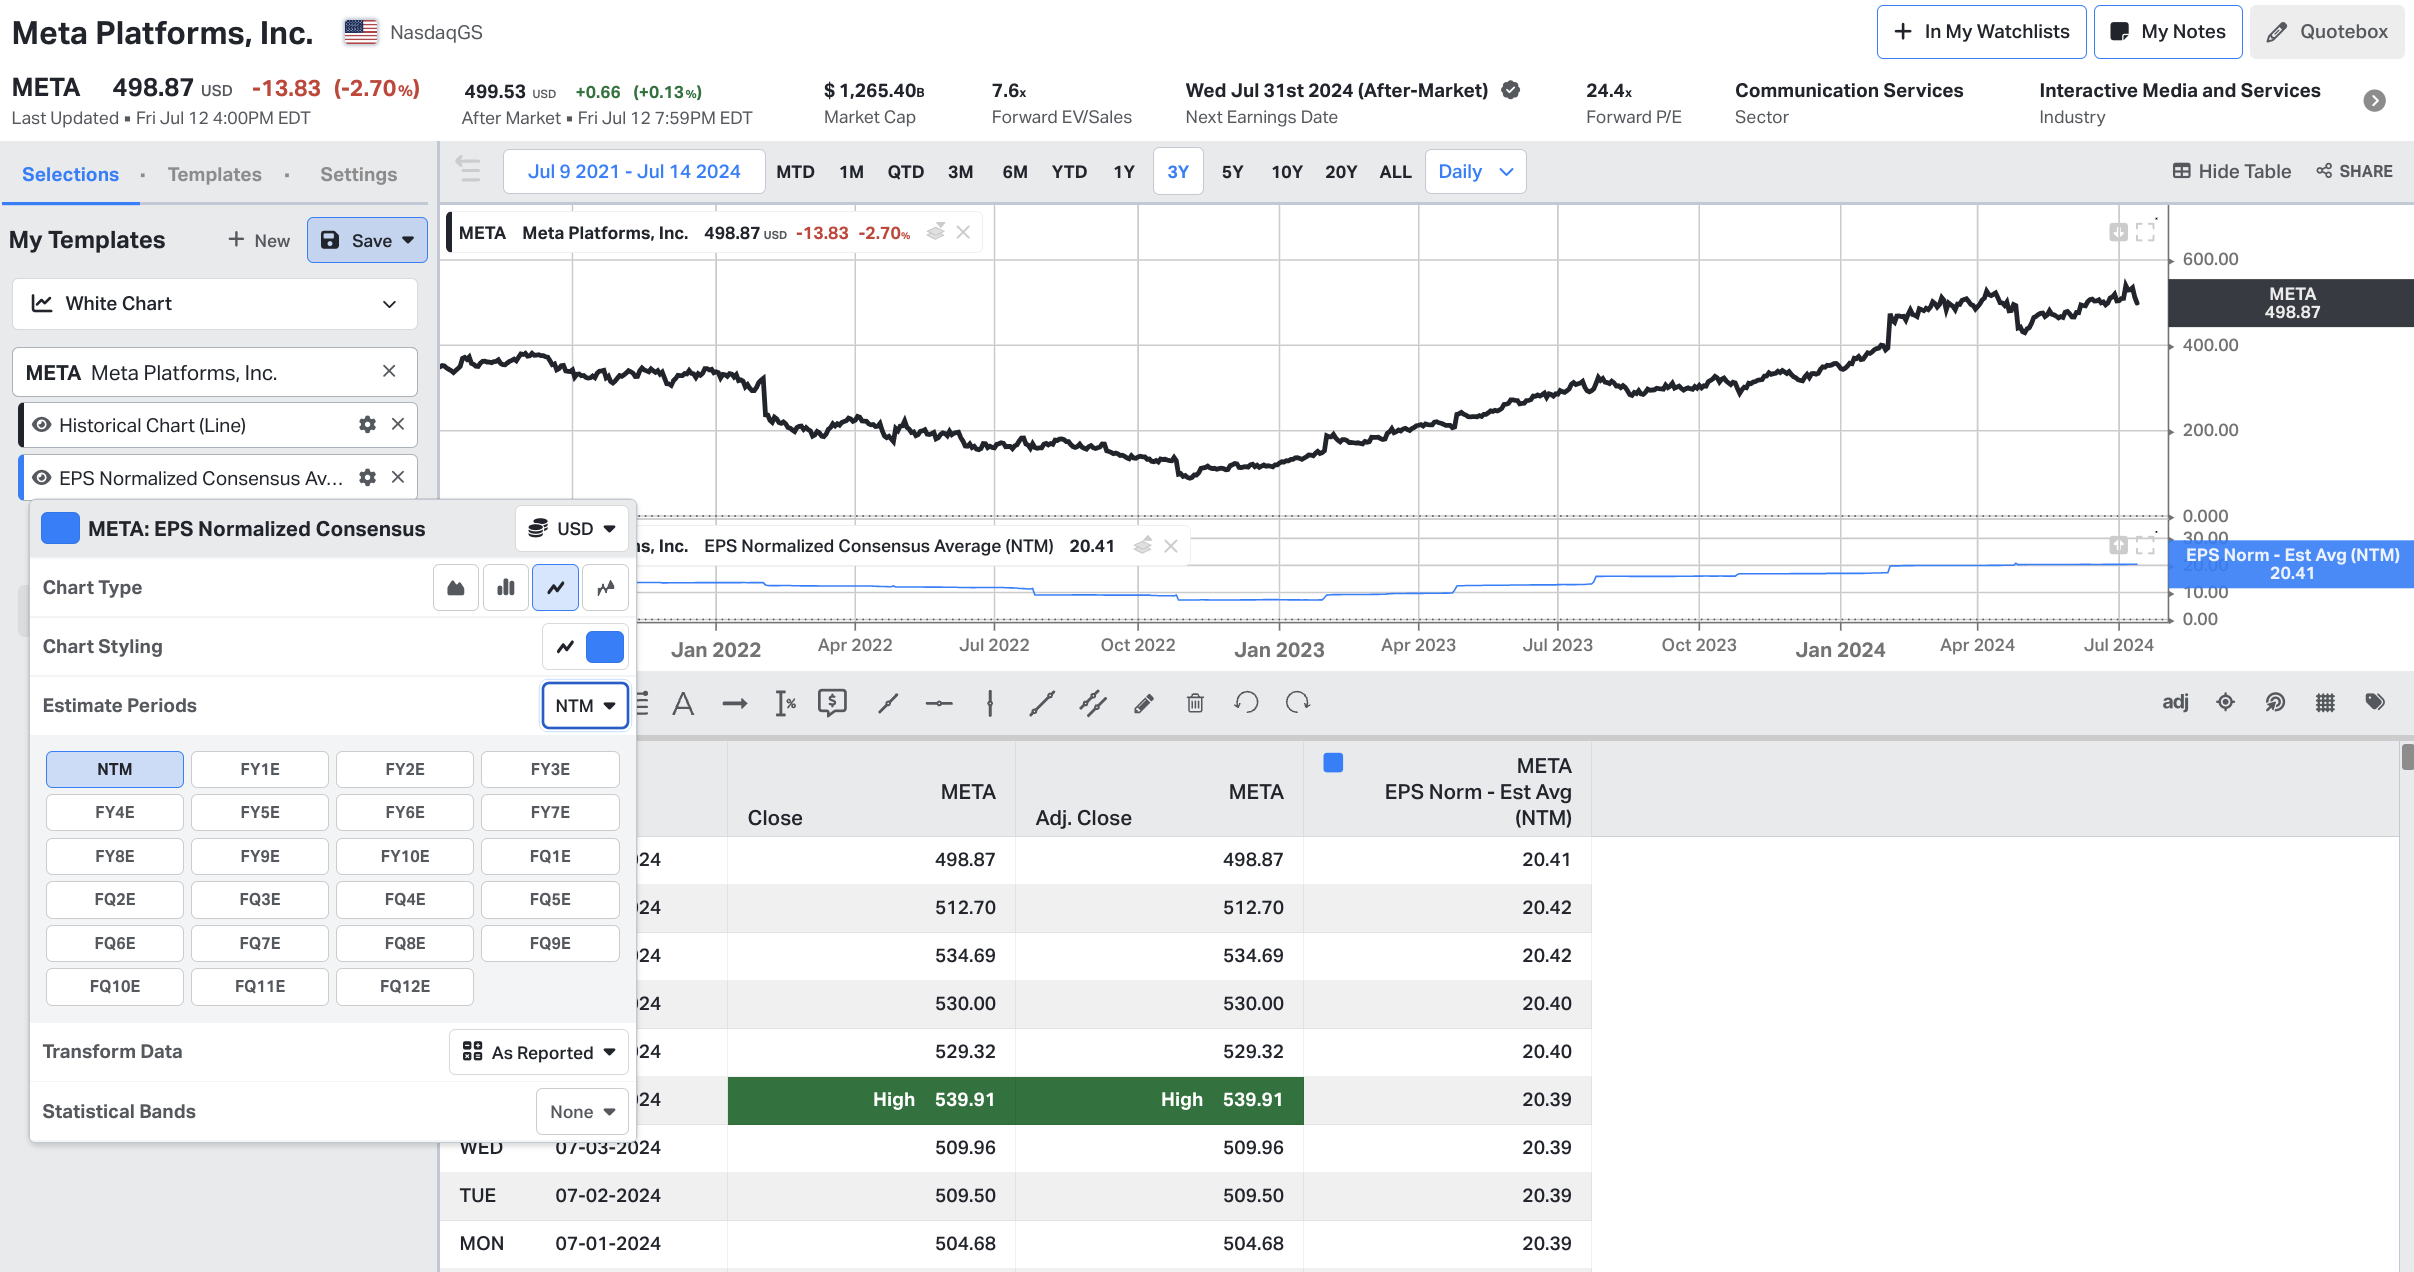Open the date range Jul 9 2021 picker
Screen dimensions: 2414x1272
click(x=634, y=171)
